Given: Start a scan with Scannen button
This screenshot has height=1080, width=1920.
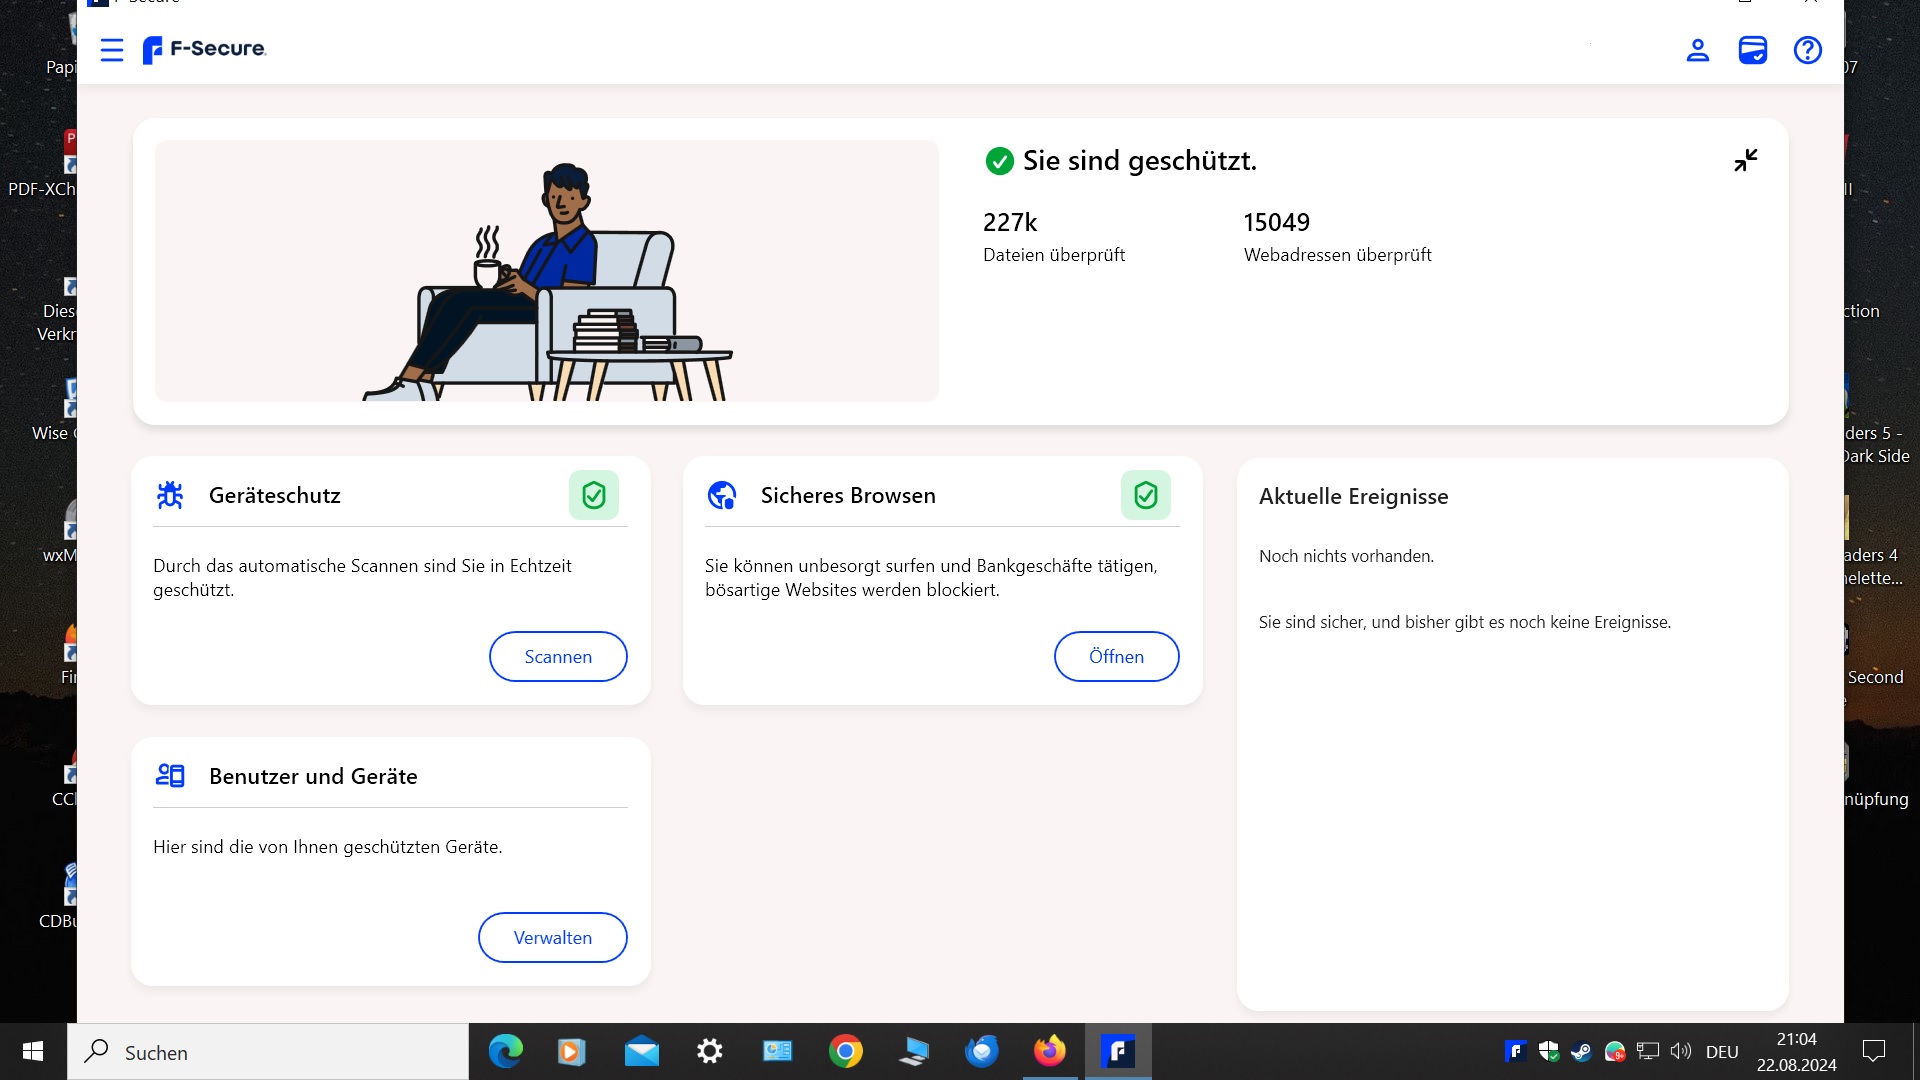Looking at the screenshot, I should (558, 657).
